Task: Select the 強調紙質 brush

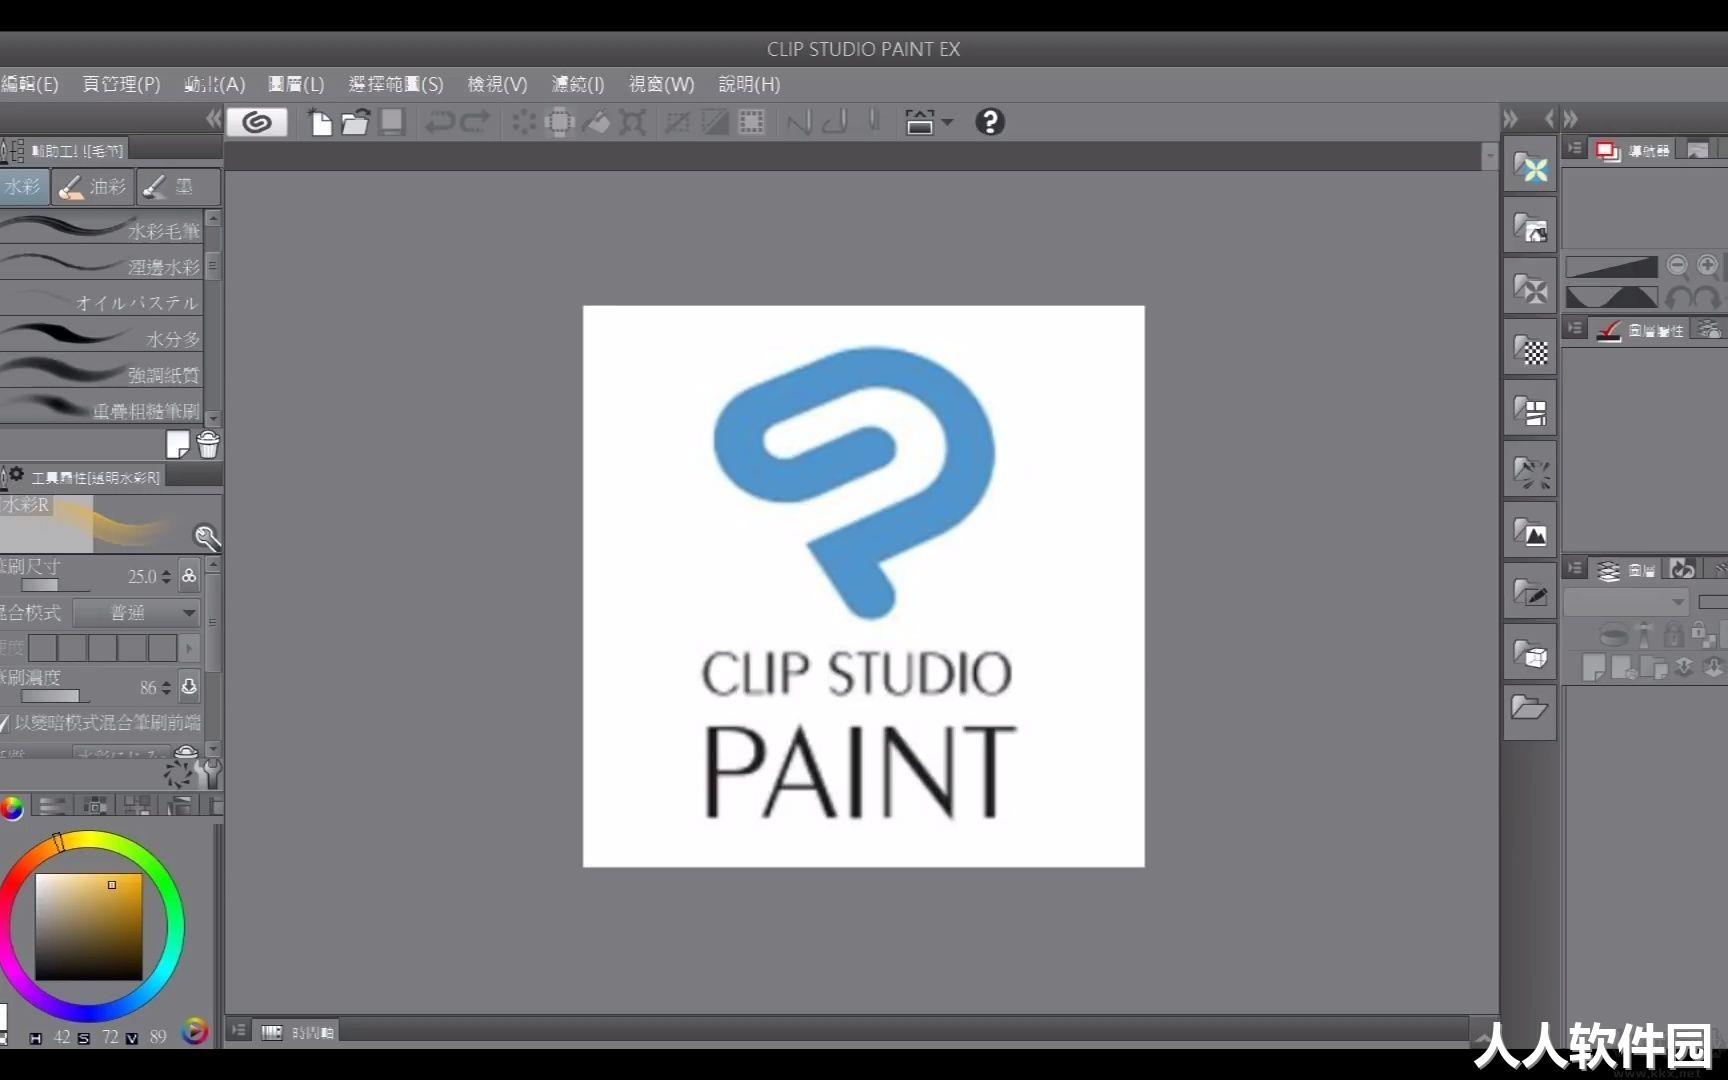Action: pyautogui.click(x=101, y=373)
